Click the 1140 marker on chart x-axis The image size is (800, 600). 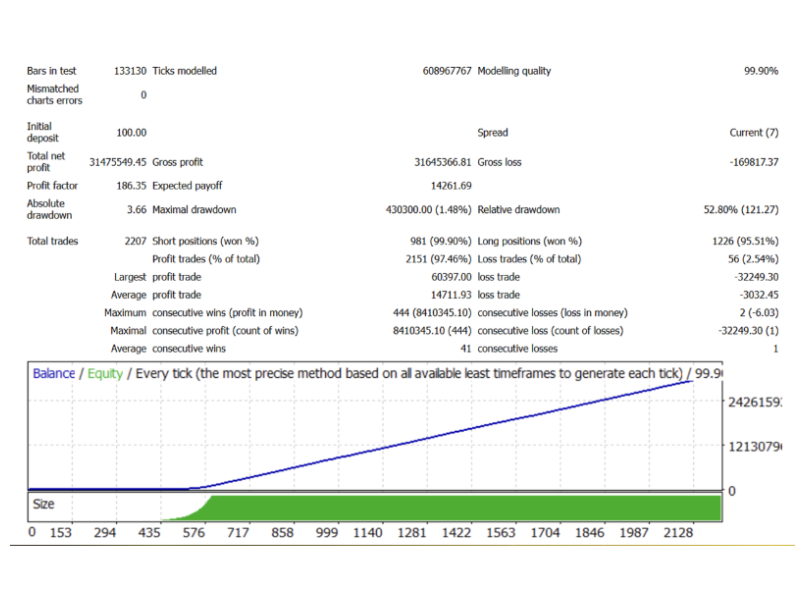point(368,533)
